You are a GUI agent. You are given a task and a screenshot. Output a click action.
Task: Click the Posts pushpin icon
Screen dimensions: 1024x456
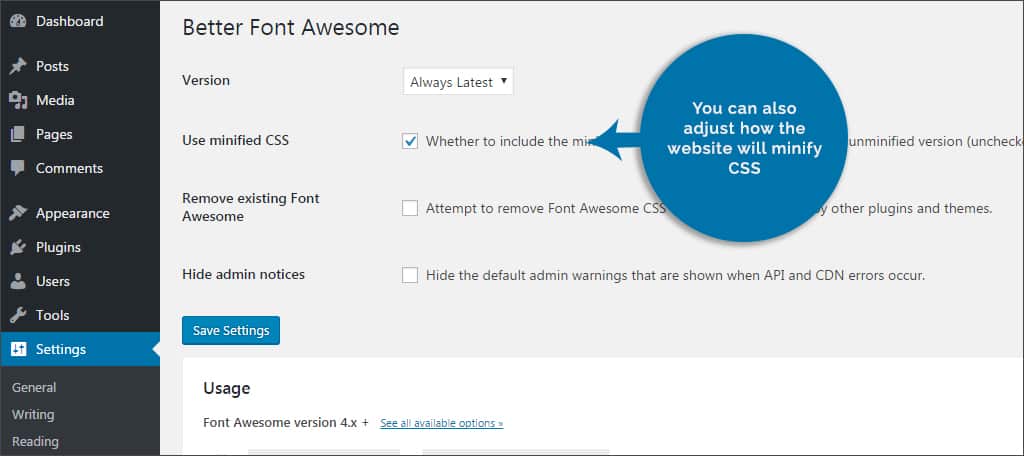pyautogui.click(x=18, y=66)
